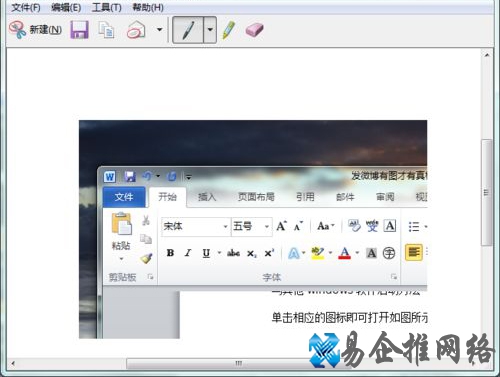Click the Cut scissors icon in Word
500x377 pixels.
coord(146,220)
